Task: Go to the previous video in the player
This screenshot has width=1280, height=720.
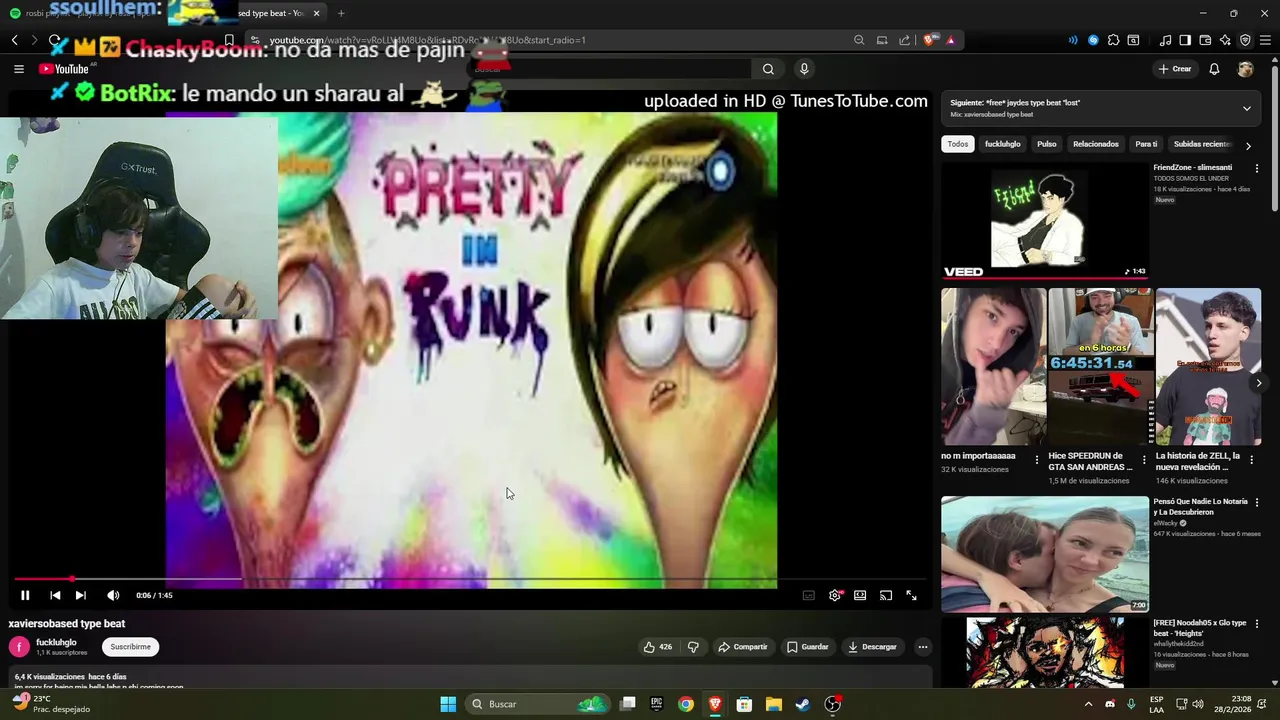Action: tap(55, 595)
